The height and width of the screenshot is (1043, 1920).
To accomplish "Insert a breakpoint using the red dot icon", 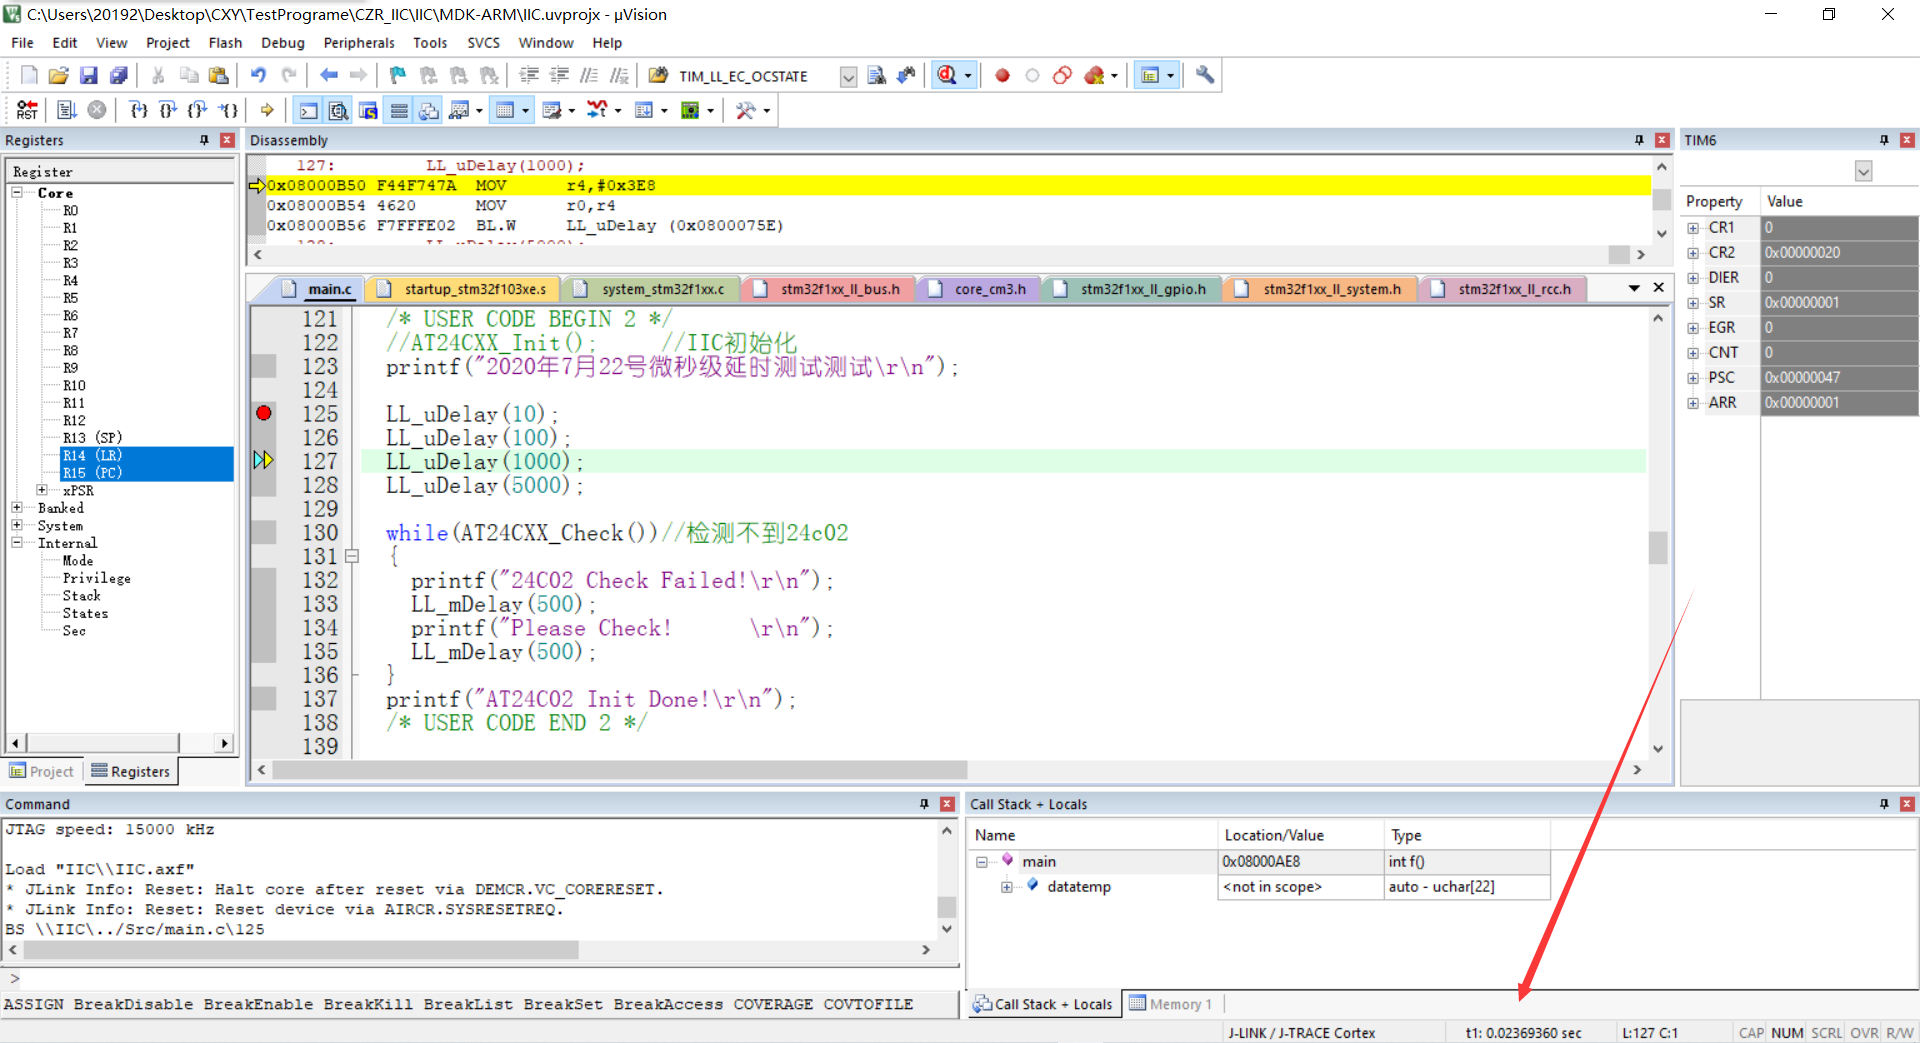I will pyautogui.click(x=1002, y=75).
